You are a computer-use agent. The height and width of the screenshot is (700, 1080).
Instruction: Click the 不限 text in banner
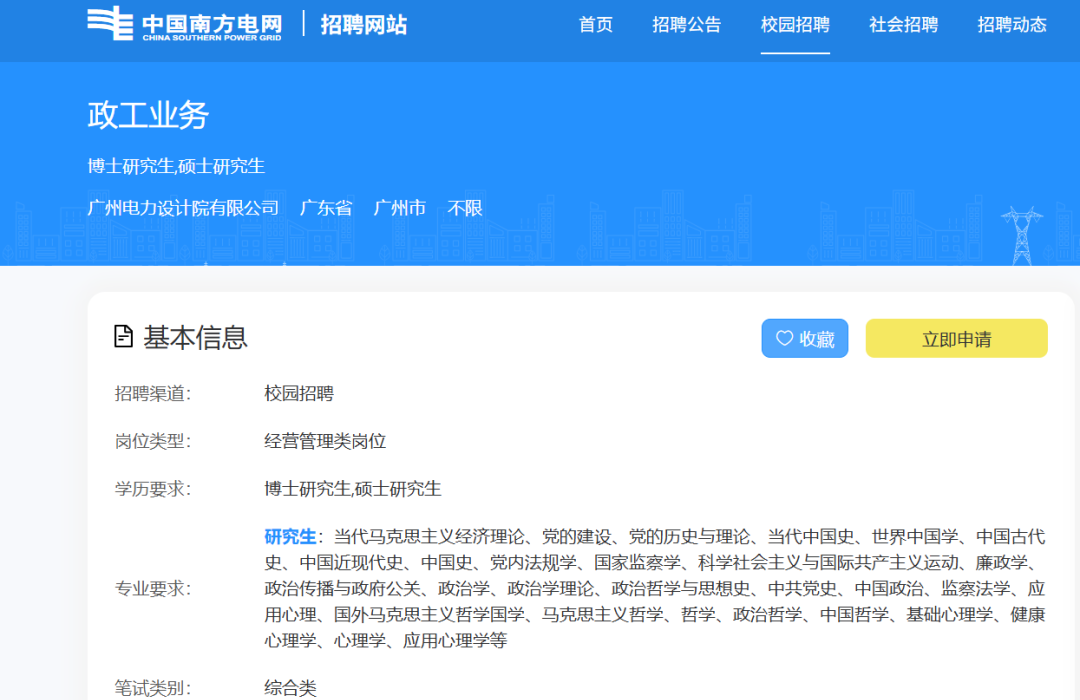[x=465, y=207]
